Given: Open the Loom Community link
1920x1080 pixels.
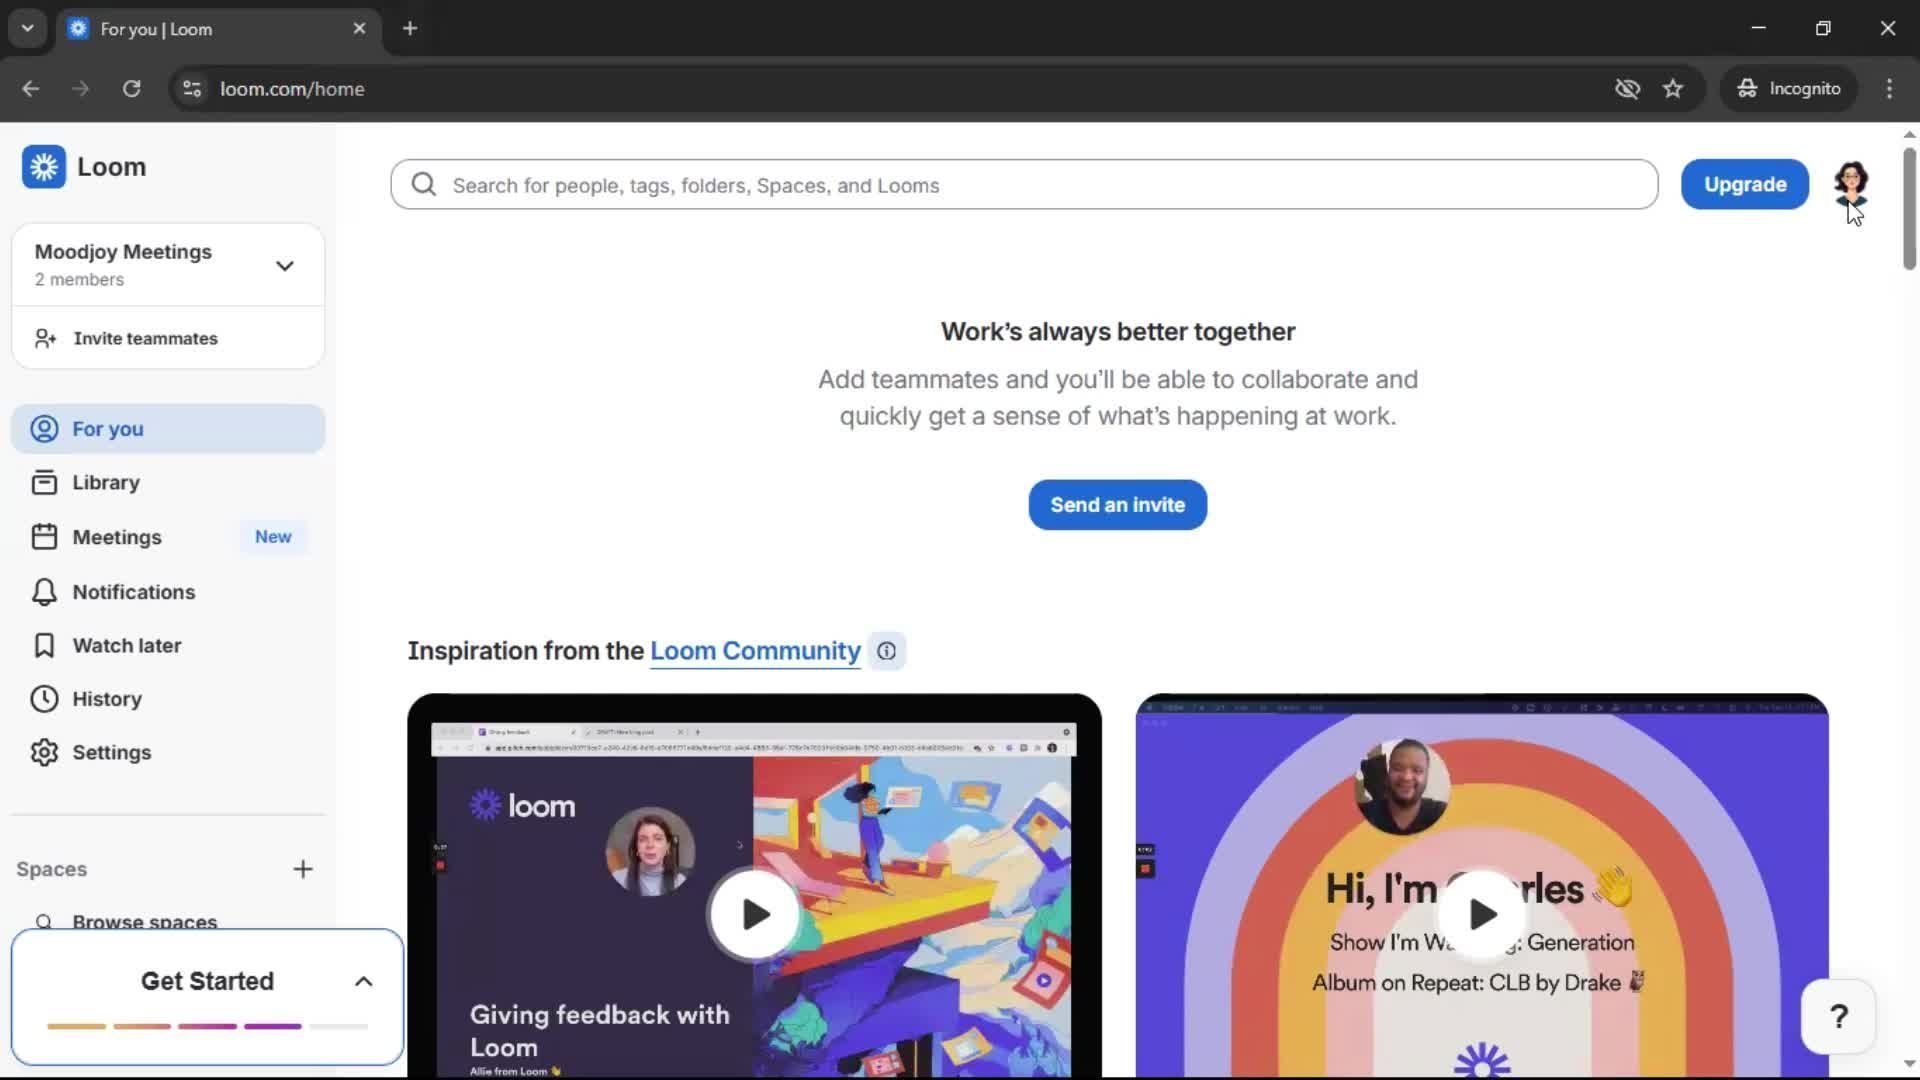Looking at the screenshot, I should 755,651.
